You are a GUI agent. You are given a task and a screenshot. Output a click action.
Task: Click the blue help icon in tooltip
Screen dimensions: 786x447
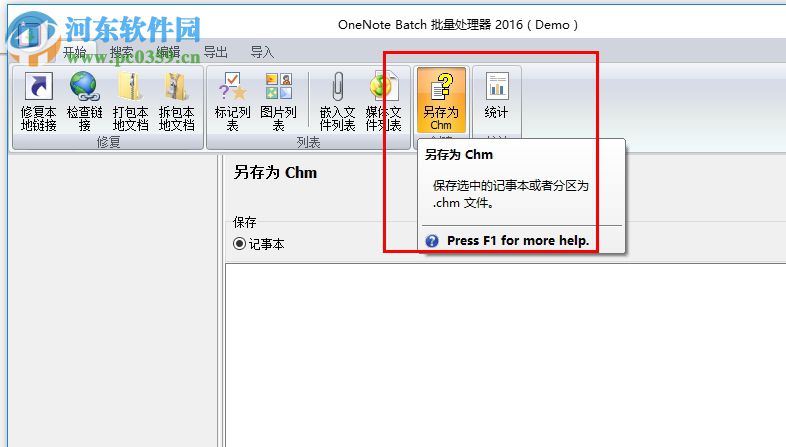(x=432, y=241)
